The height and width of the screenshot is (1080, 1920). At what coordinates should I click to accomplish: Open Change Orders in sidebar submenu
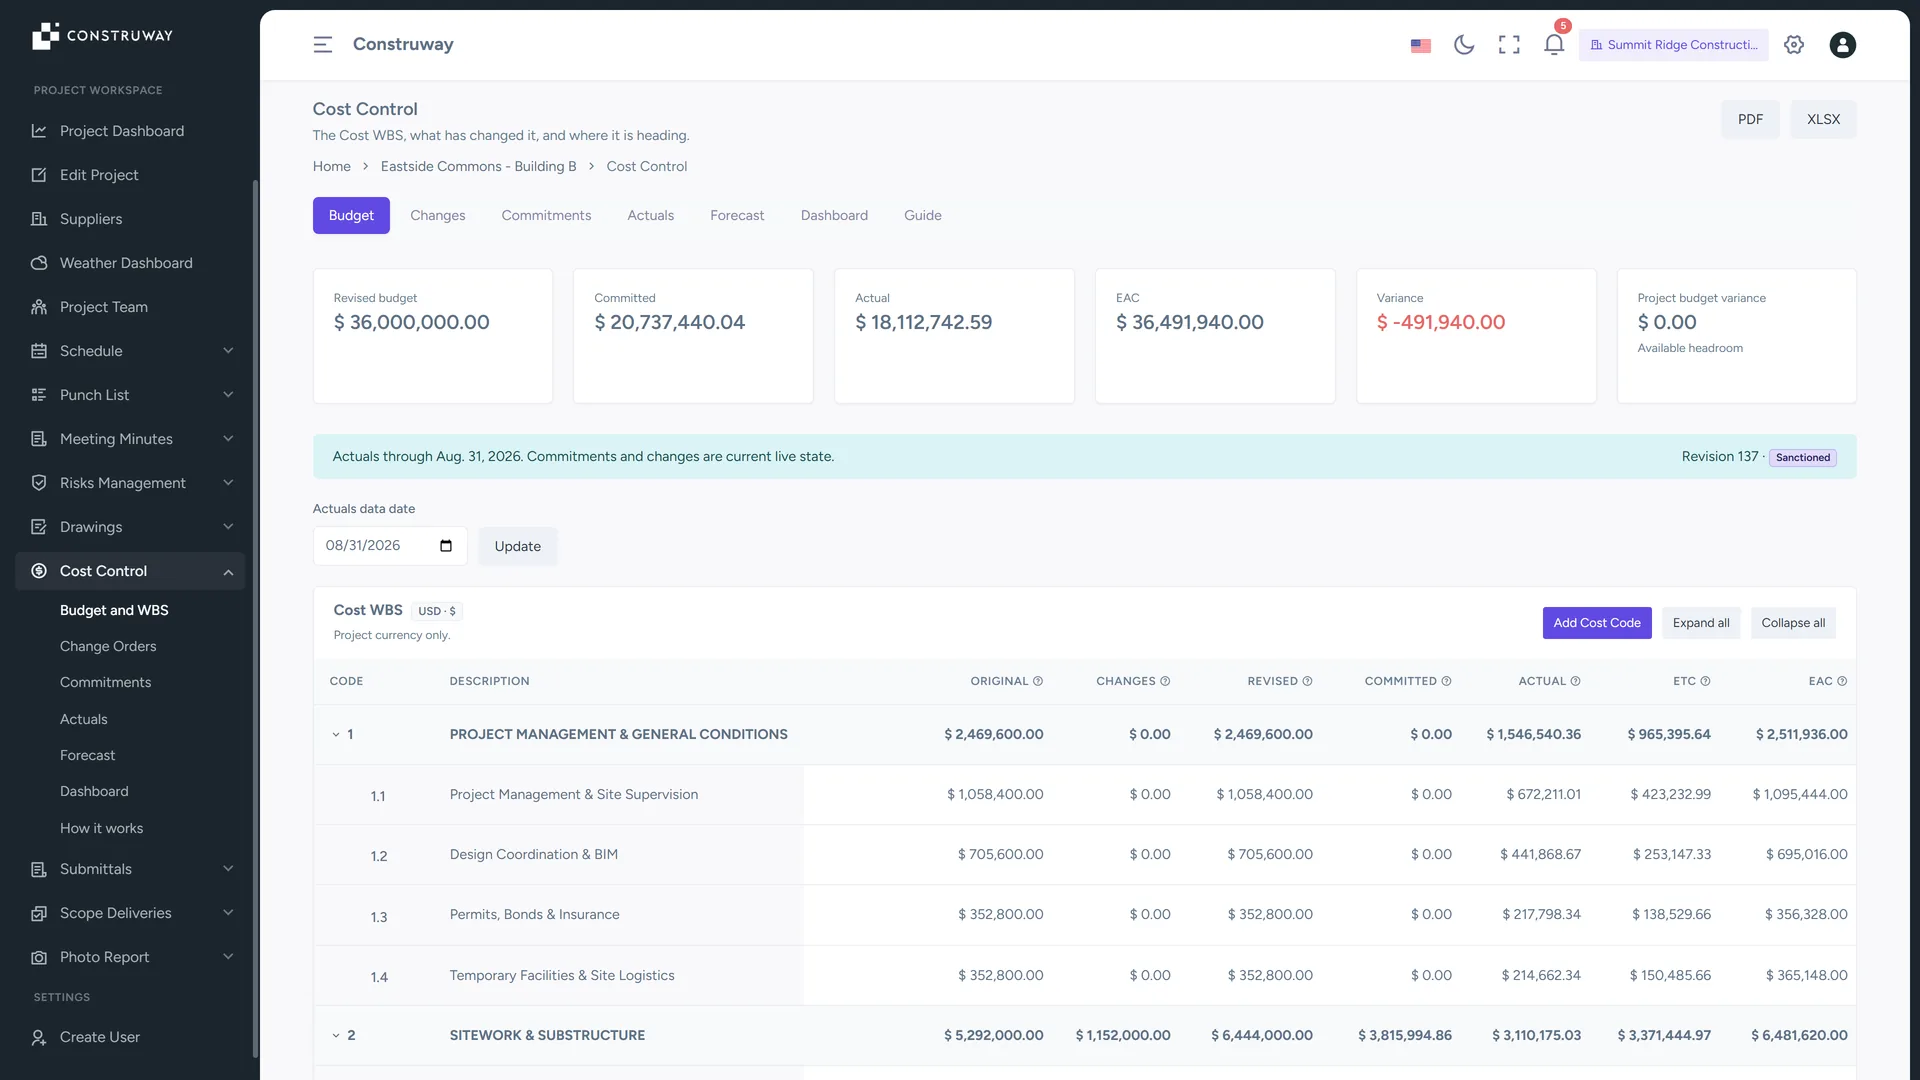pos(108,647)
